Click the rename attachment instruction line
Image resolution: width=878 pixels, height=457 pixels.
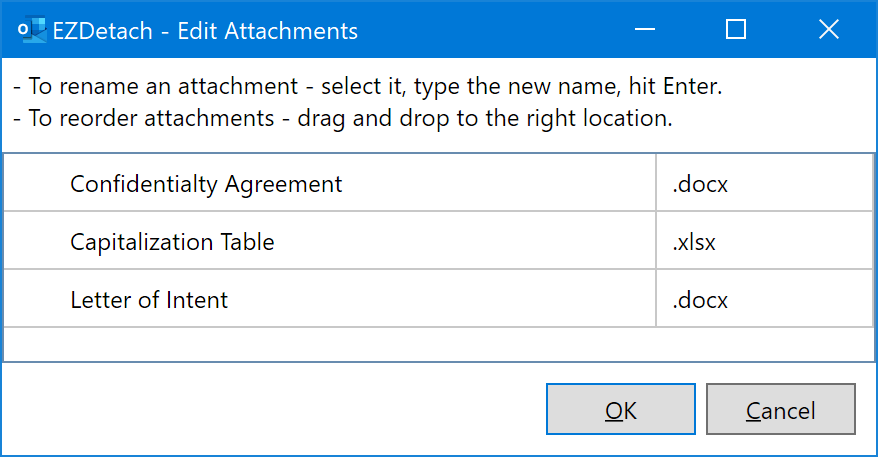point(367,86)
